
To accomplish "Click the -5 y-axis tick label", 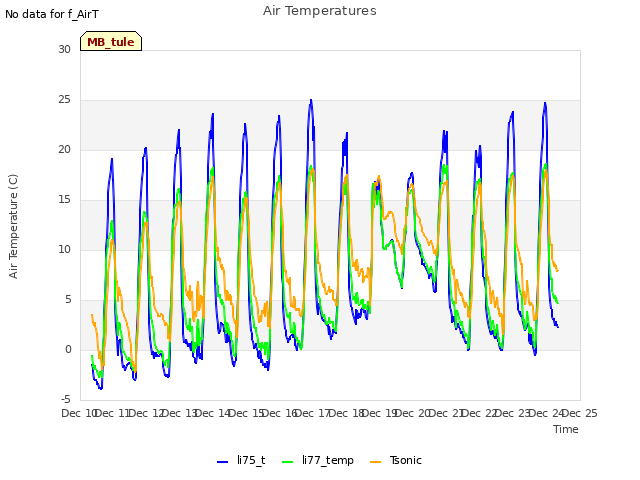I will (66, 399).
